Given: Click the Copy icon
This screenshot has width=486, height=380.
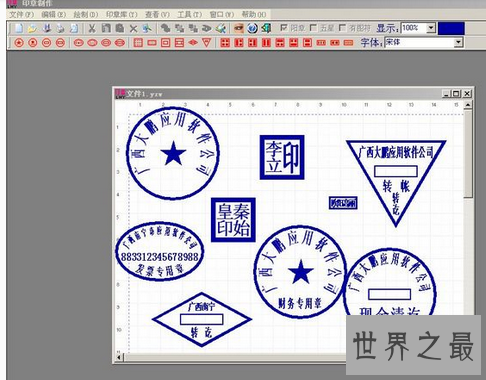Looking at the screenshot, I should pyautogui.click(x=106, y=28).
